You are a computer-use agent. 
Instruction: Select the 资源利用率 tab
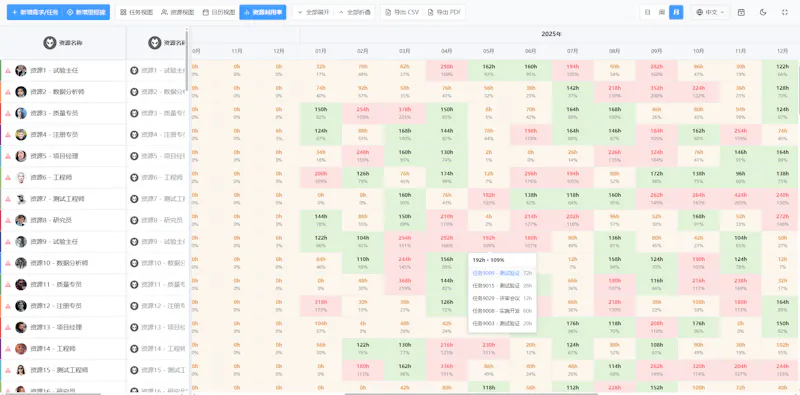(263, 12)
